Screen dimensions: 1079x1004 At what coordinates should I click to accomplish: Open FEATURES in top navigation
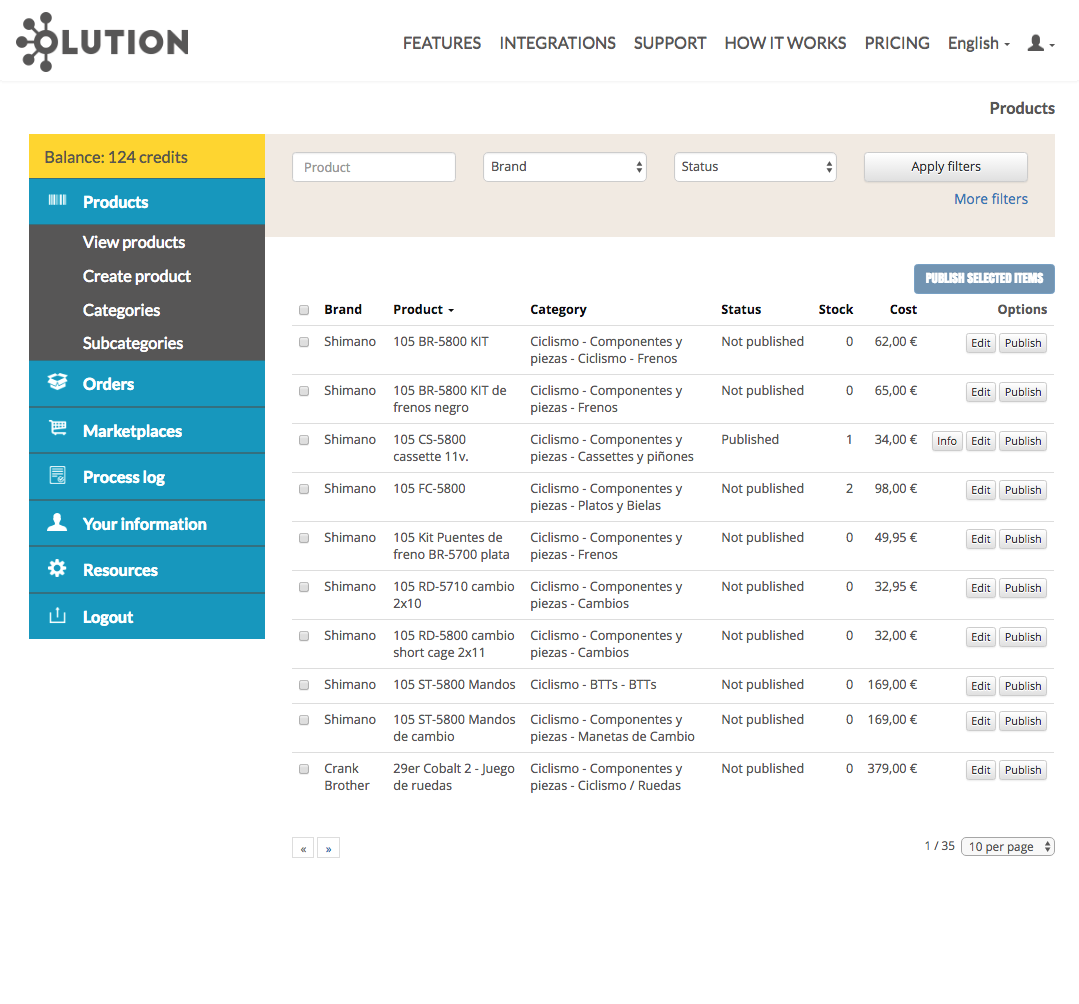pyautogui.click(x=442, y=43)
